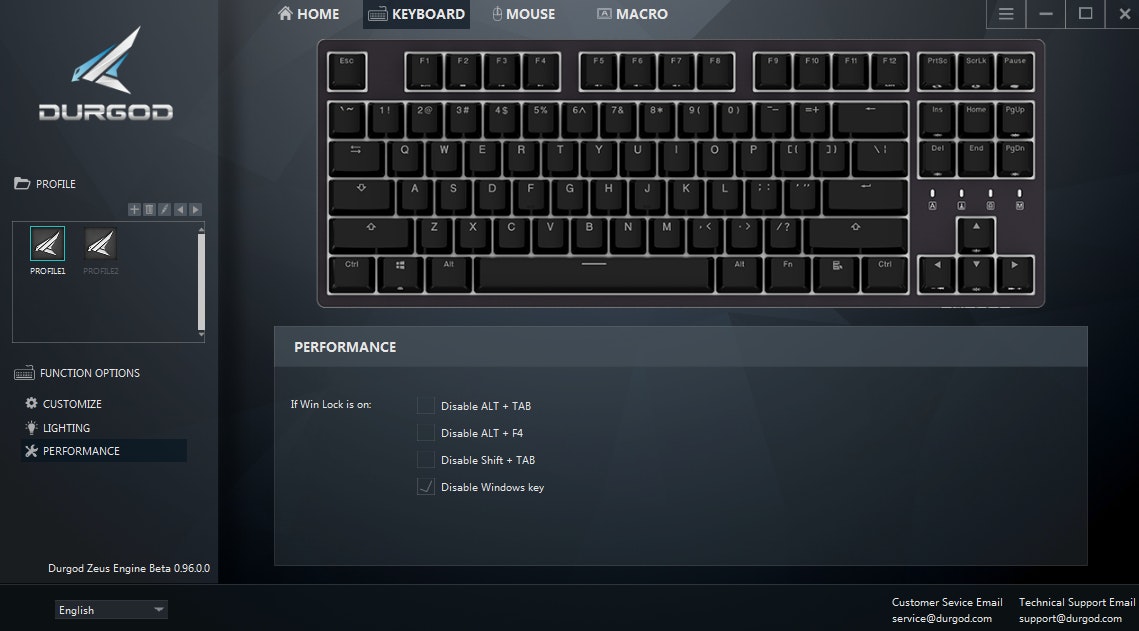Open the English language dropdown
The height and width of the screenshot is (631, 1139).
pyautogui.click(x=111, y=610)
